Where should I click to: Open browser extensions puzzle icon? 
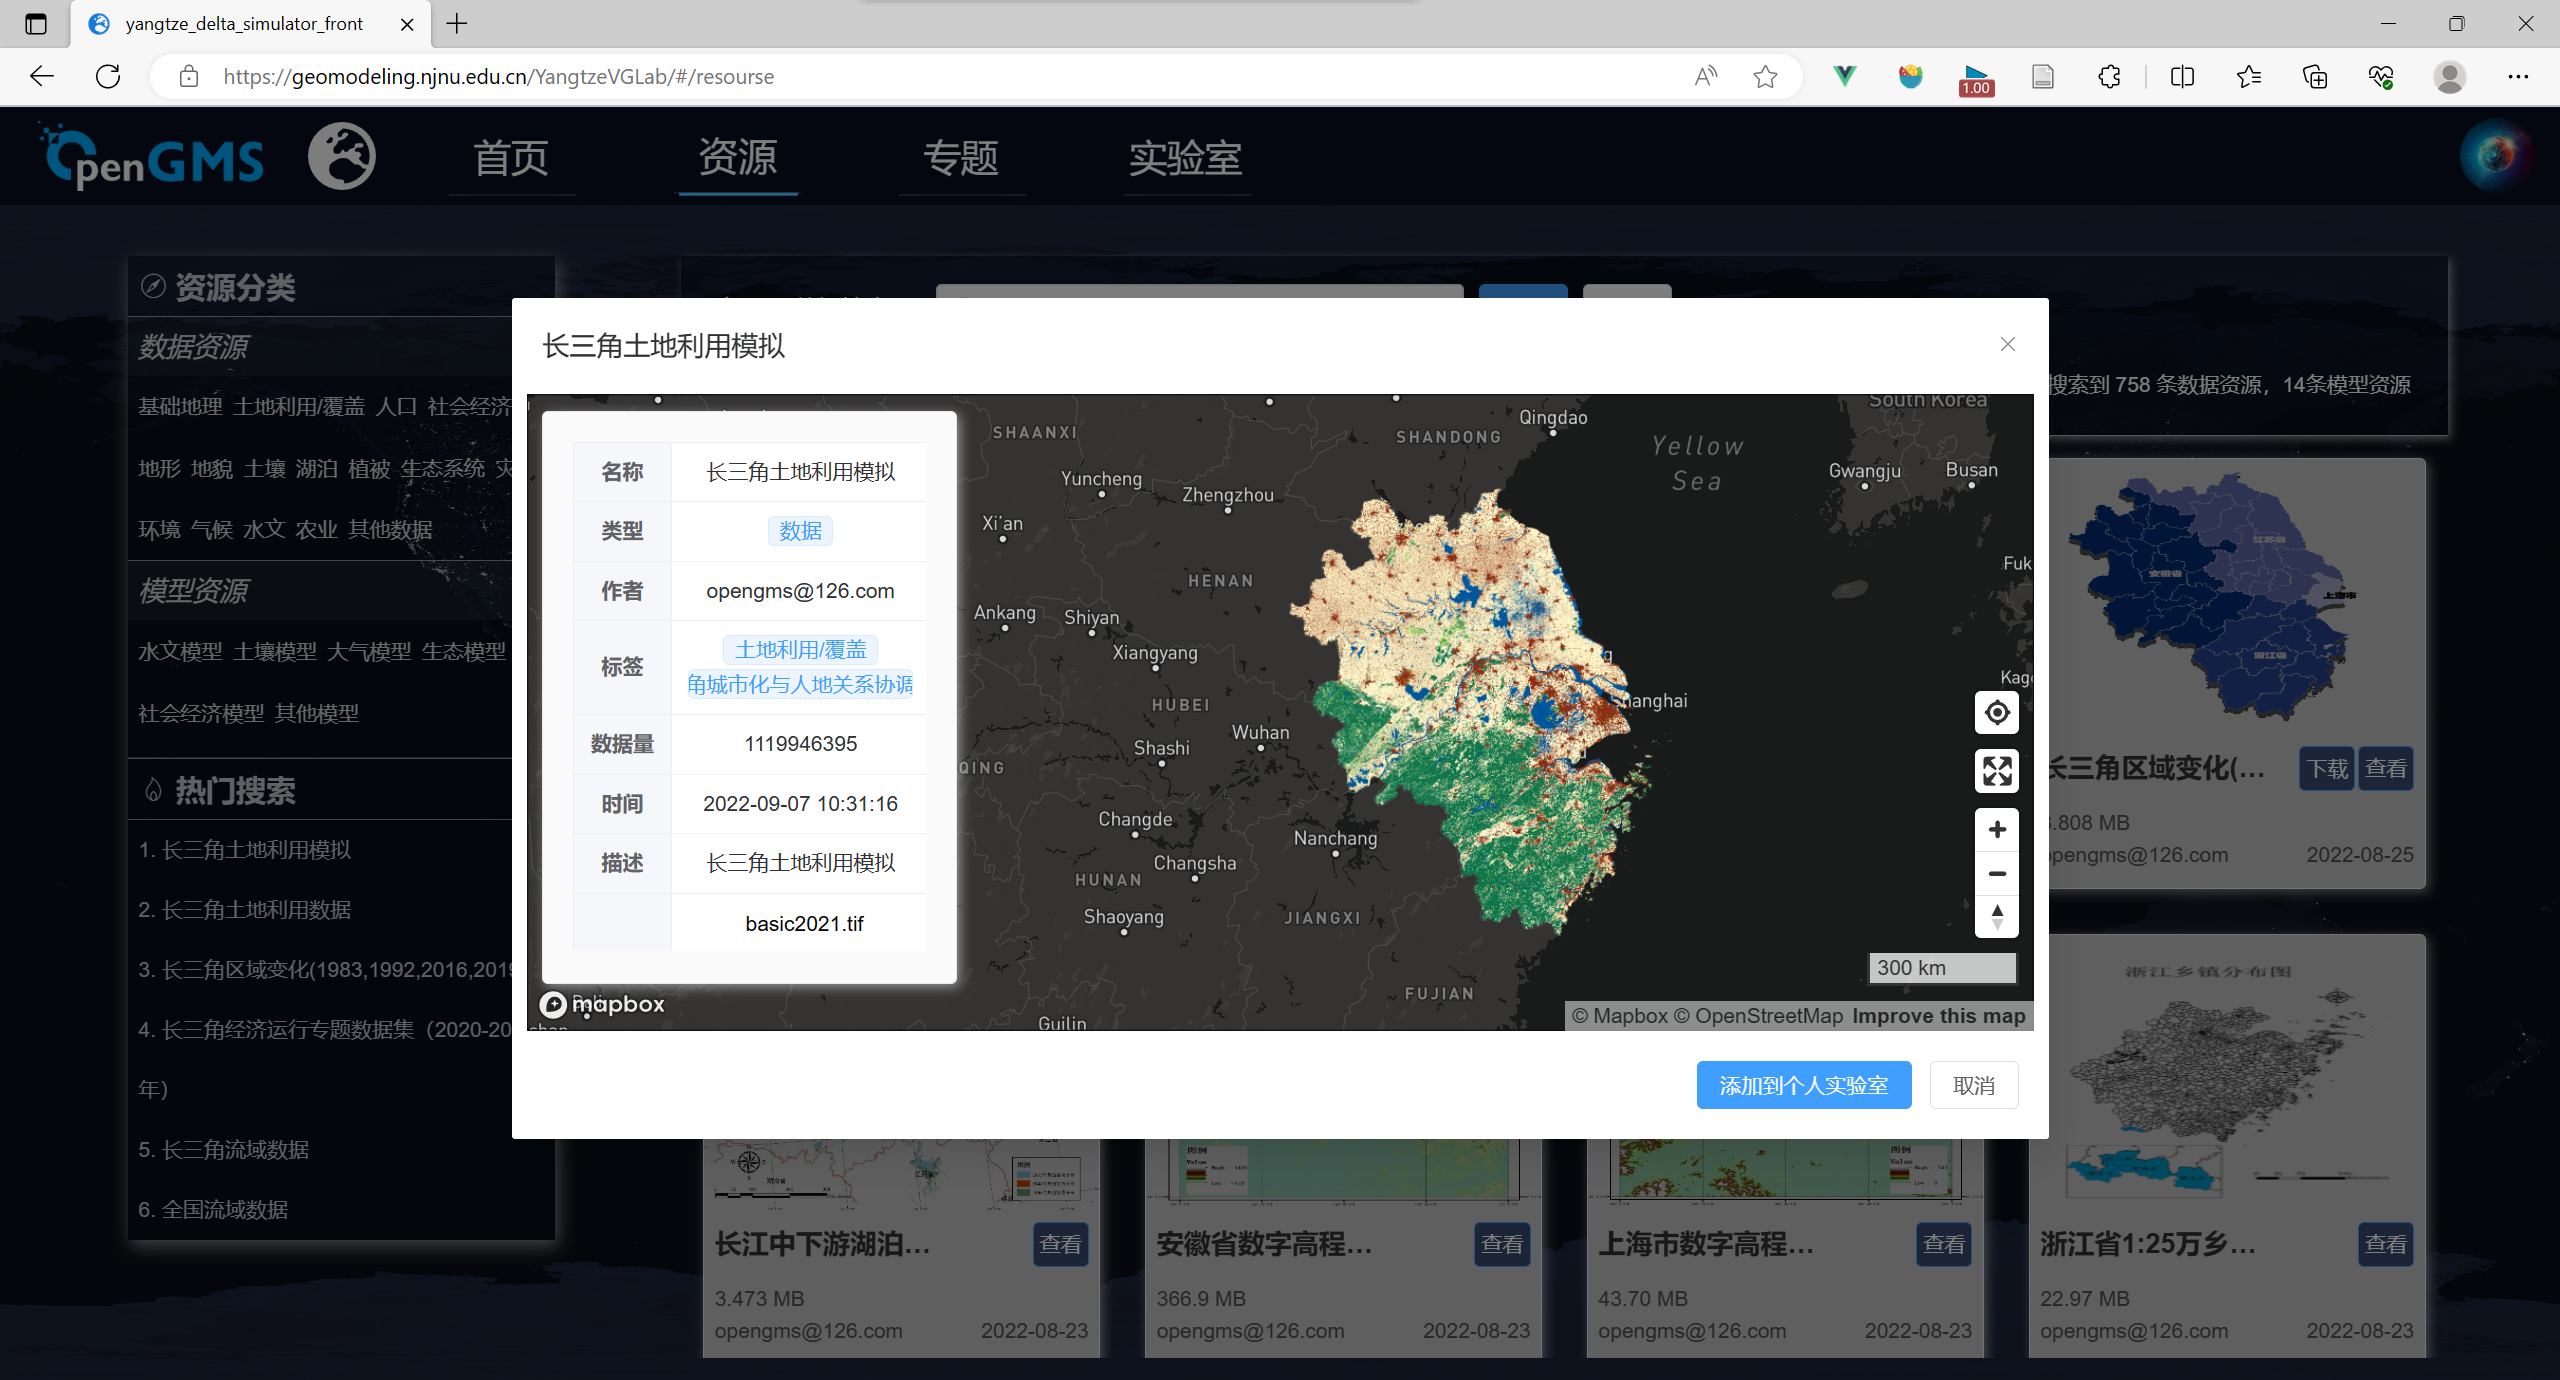tap(2109, 77)
